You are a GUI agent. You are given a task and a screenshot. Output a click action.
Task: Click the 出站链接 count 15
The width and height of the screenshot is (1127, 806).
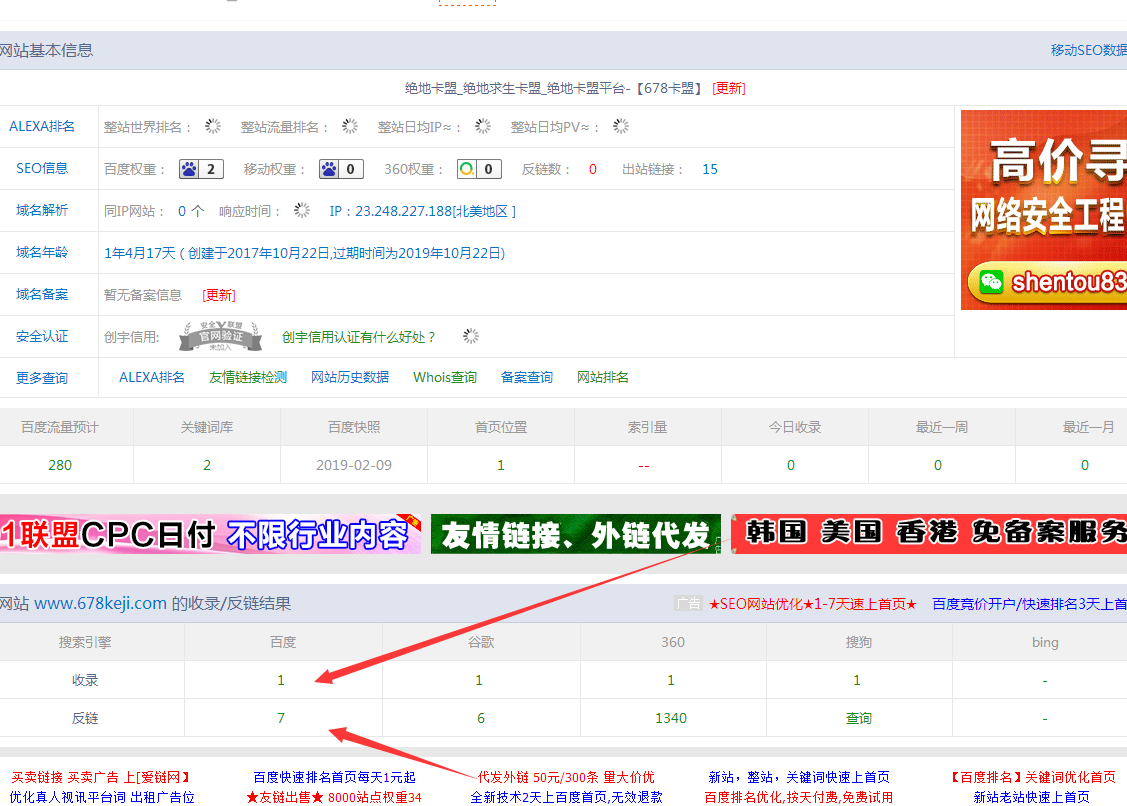(710, 169)
